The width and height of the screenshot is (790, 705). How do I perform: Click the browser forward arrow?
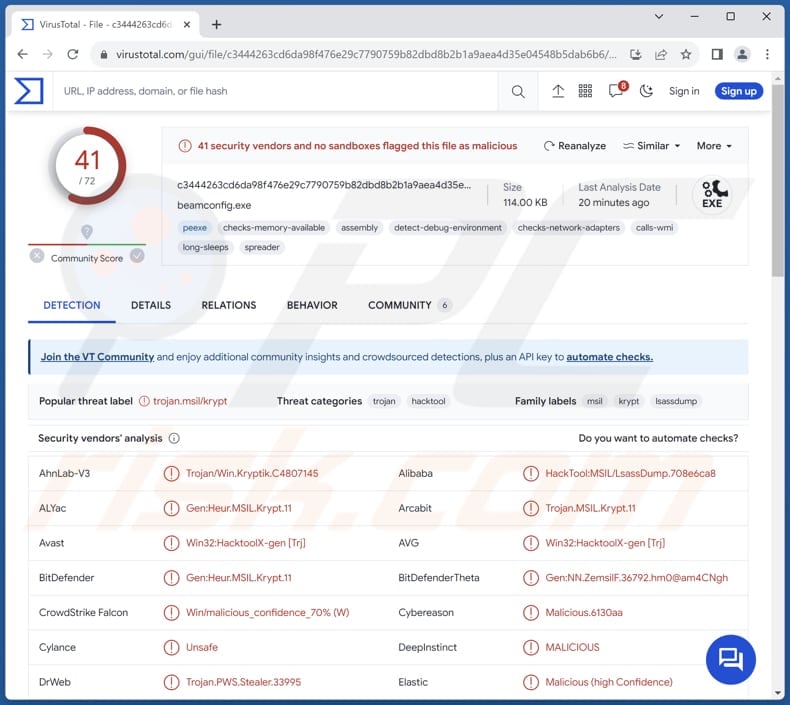[47, 54]
